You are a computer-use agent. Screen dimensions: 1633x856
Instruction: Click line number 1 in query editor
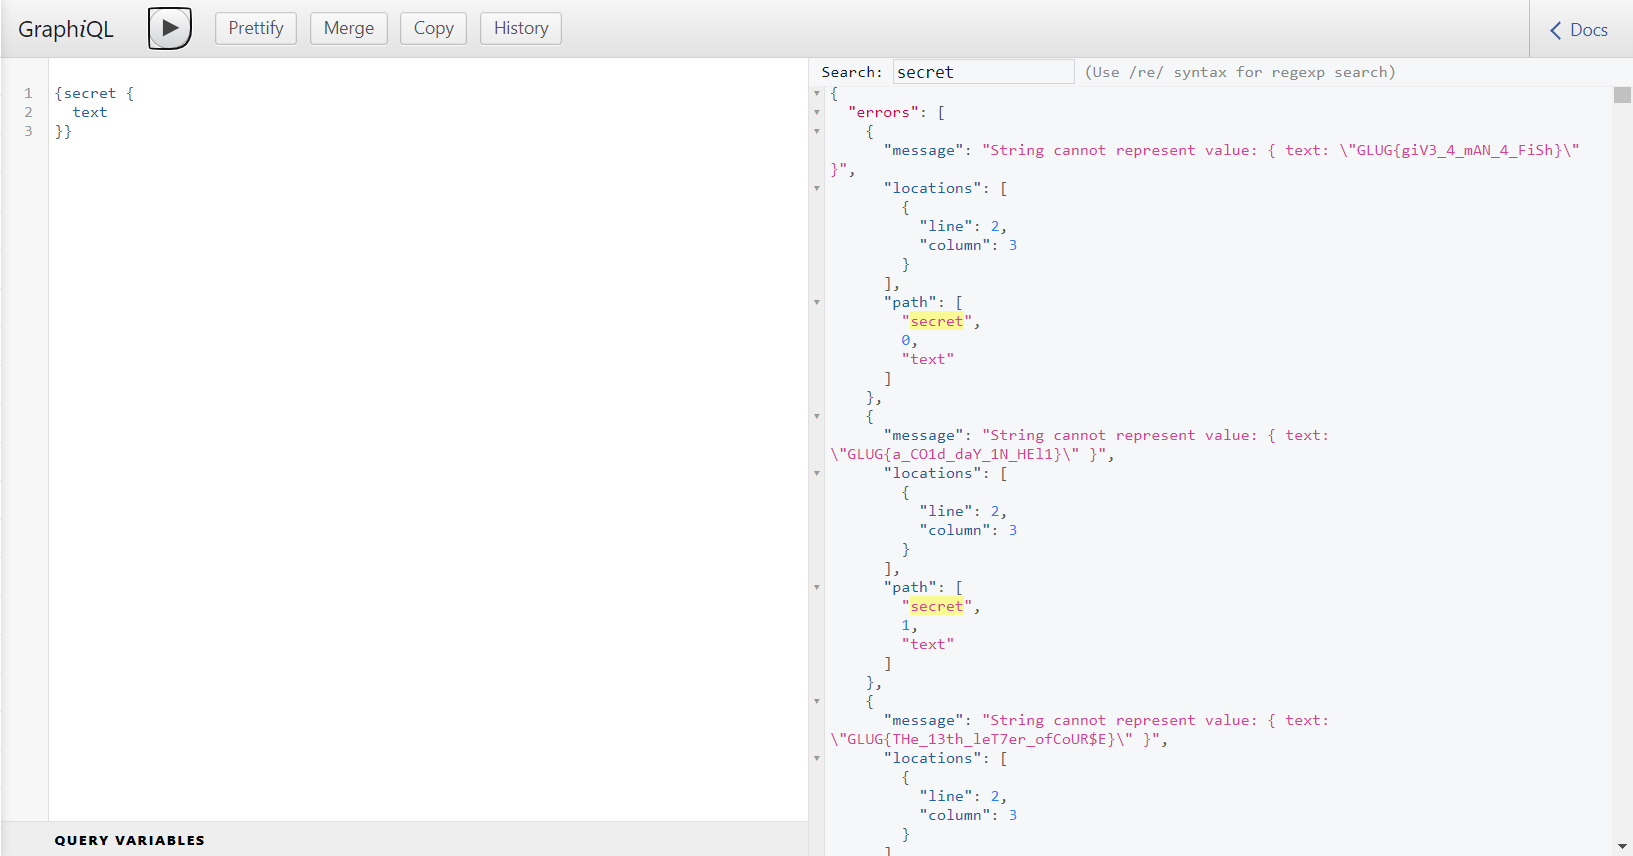click(x=28, y=93)
